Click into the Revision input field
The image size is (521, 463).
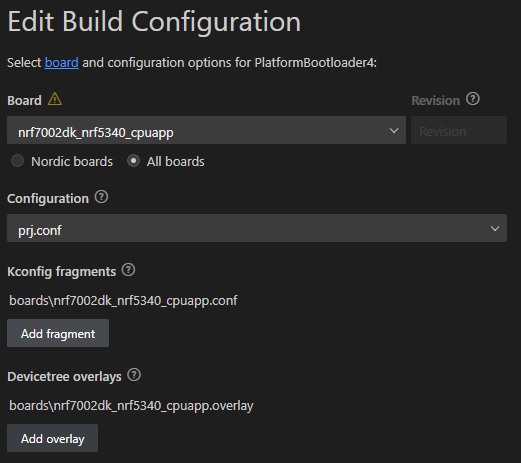459,130
